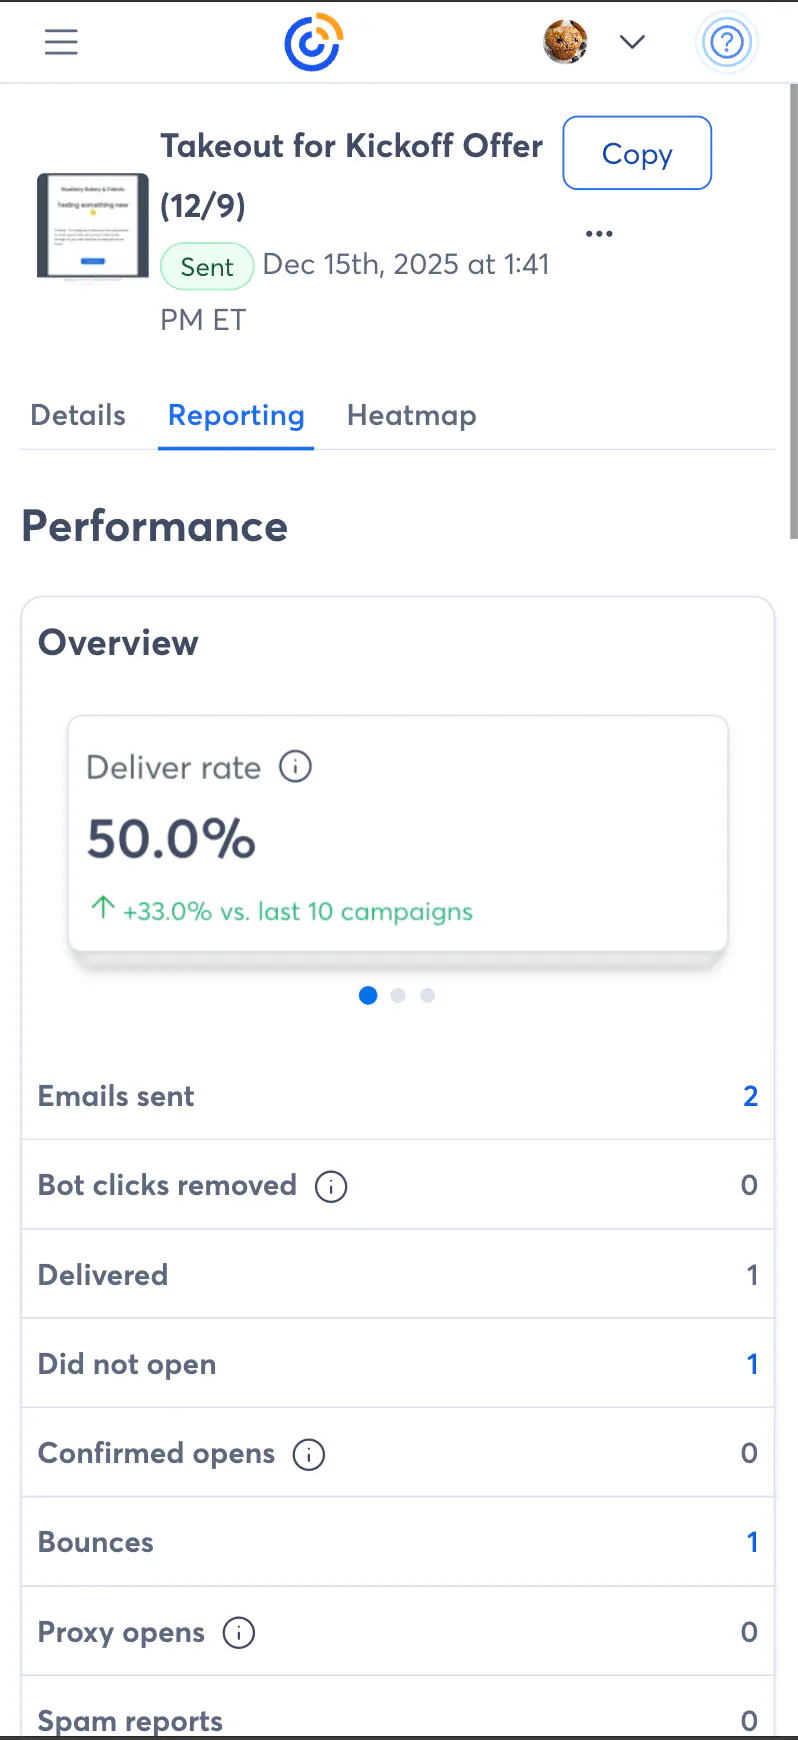Open the hamburger navigation menu
798x1740 pixels.
pyautogui.click(x=61, y=42)
